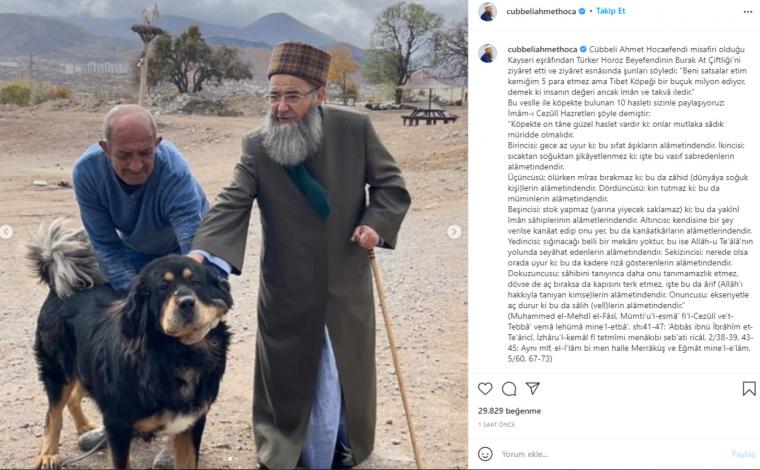760x470 pixels.
Task: View the 29.829 beğenme likes list
Action: [509, 411]
